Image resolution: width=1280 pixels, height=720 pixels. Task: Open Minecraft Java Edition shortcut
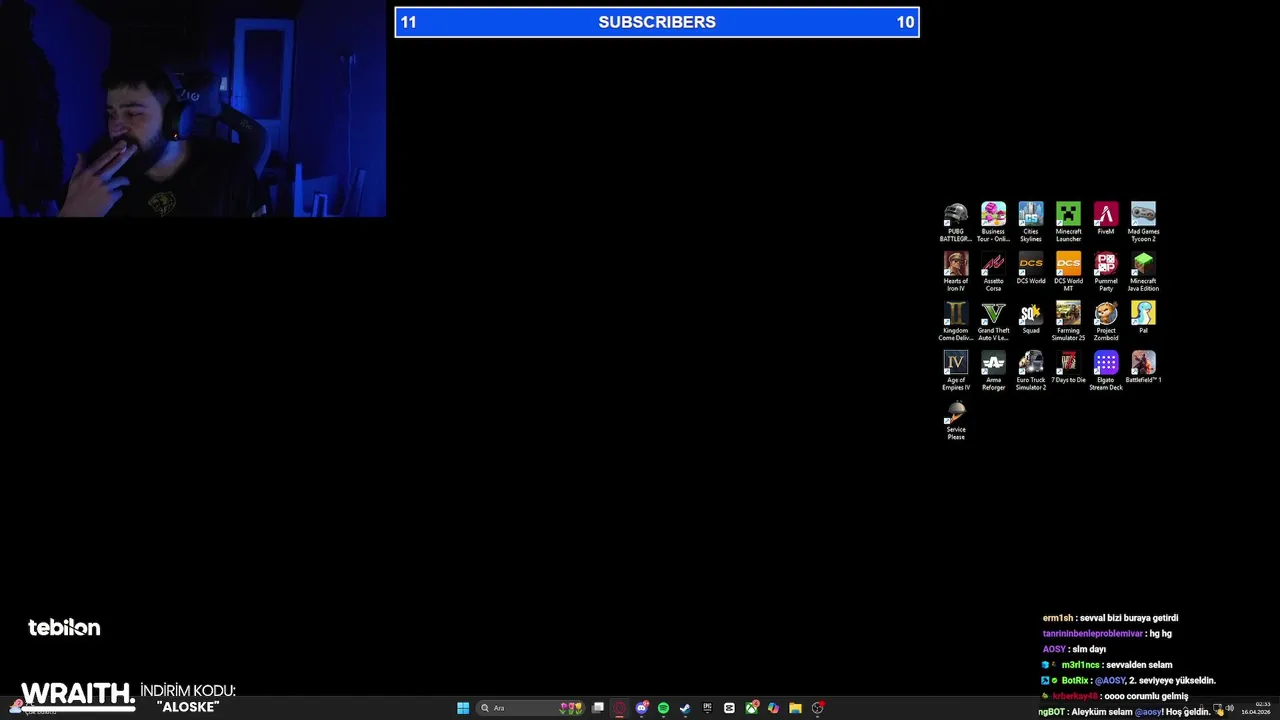1143,271
